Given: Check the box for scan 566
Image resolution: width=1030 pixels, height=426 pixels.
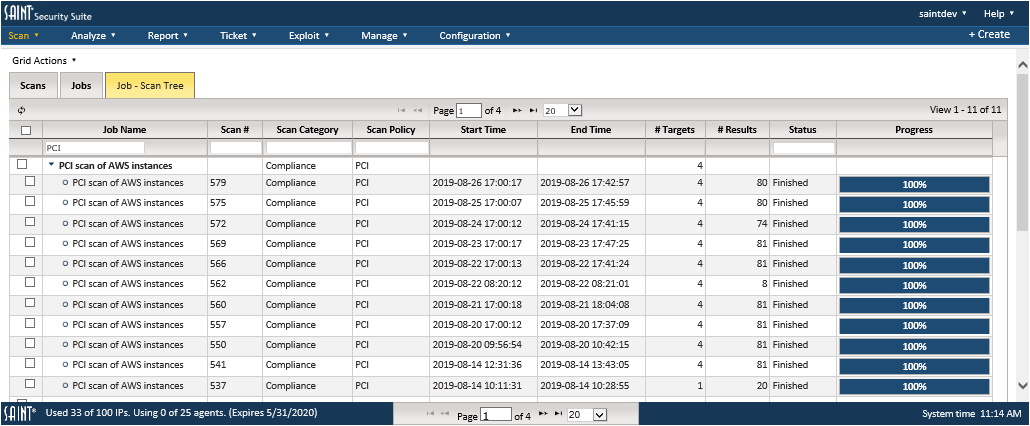Looking at the screenshot, I should point(30,263).
